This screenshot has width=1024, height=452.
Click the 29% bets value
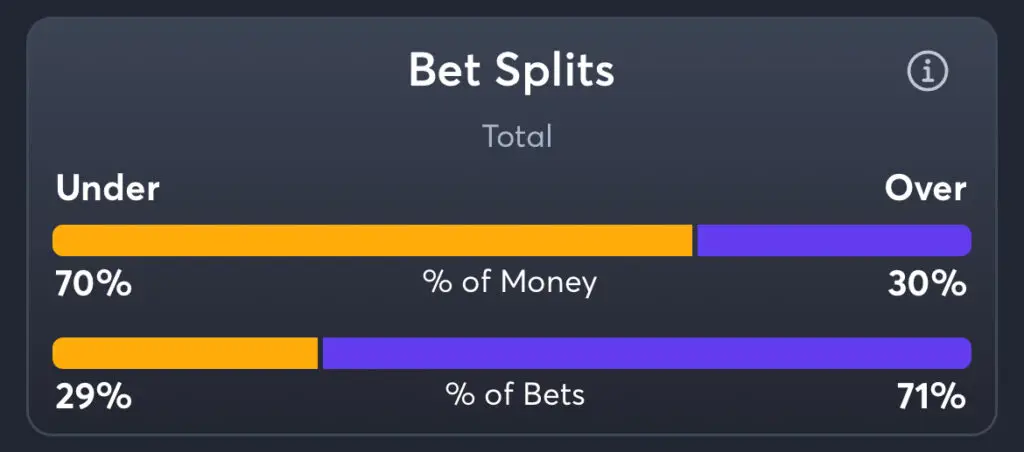(x=93, y=397)
